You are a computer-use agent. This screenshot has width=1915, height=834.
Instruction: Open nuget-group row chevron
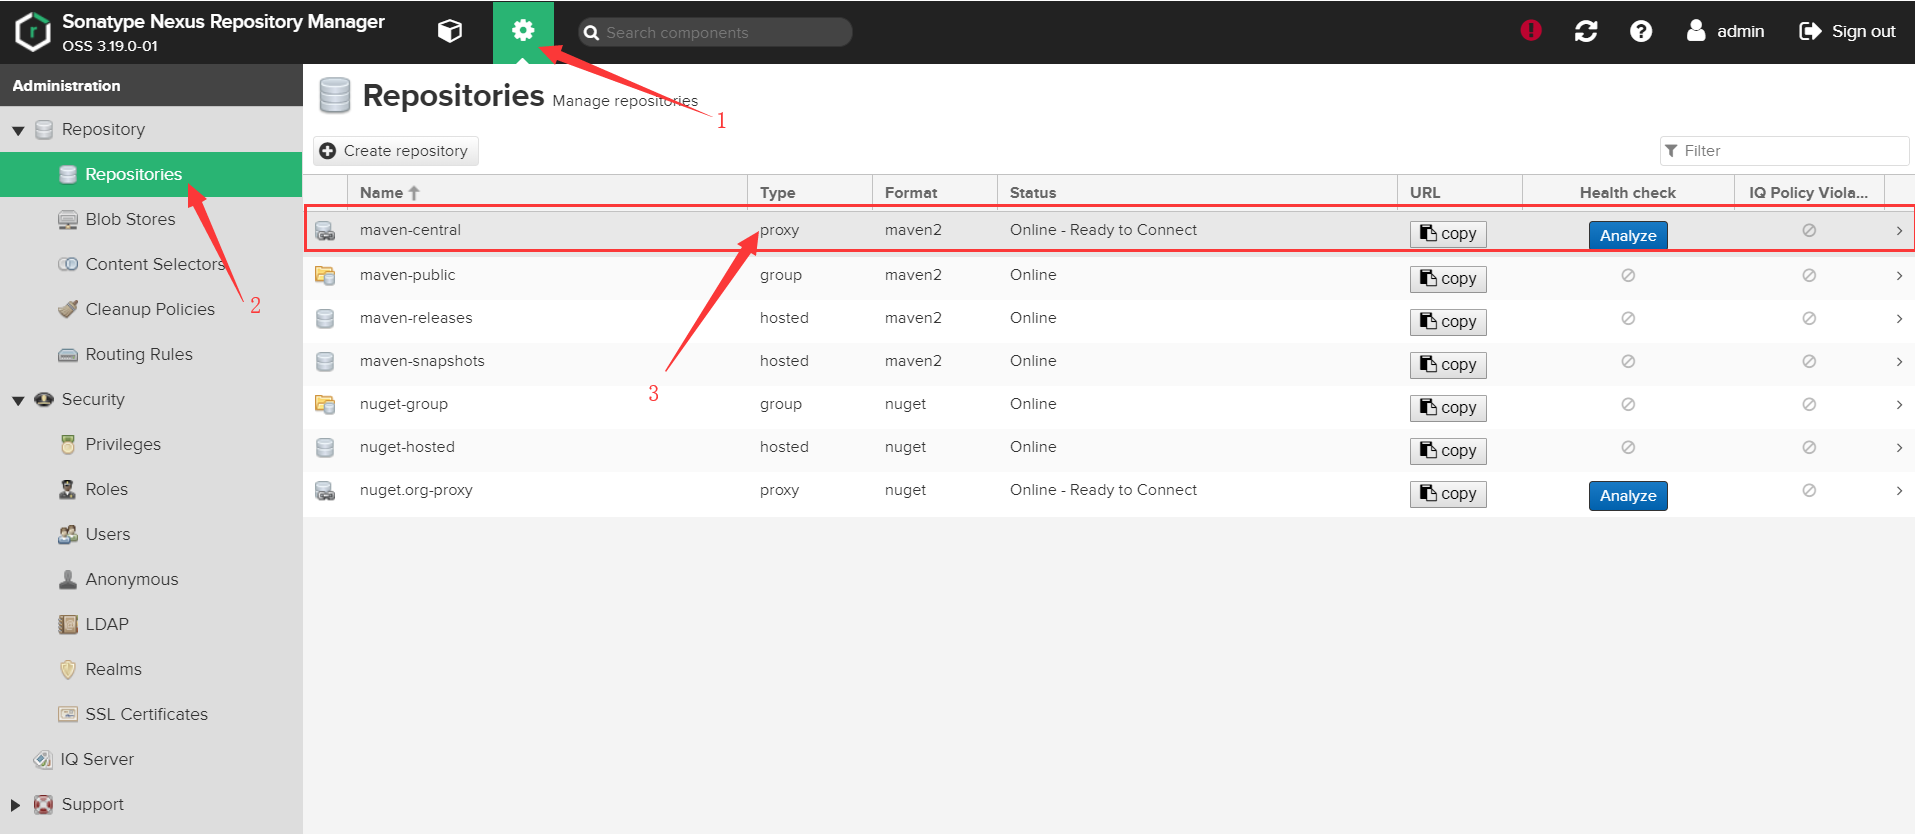coord(1899,405)
